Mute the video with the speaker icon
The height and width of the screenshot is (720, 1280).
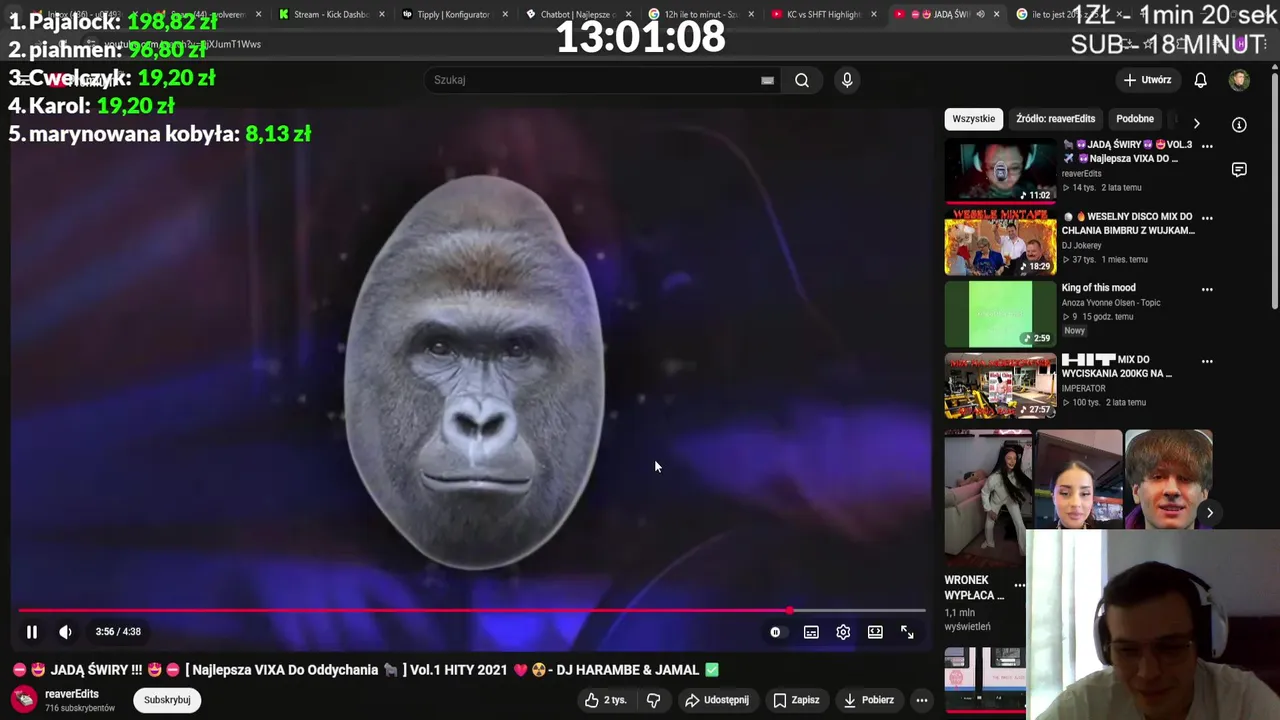coord(65,632)
